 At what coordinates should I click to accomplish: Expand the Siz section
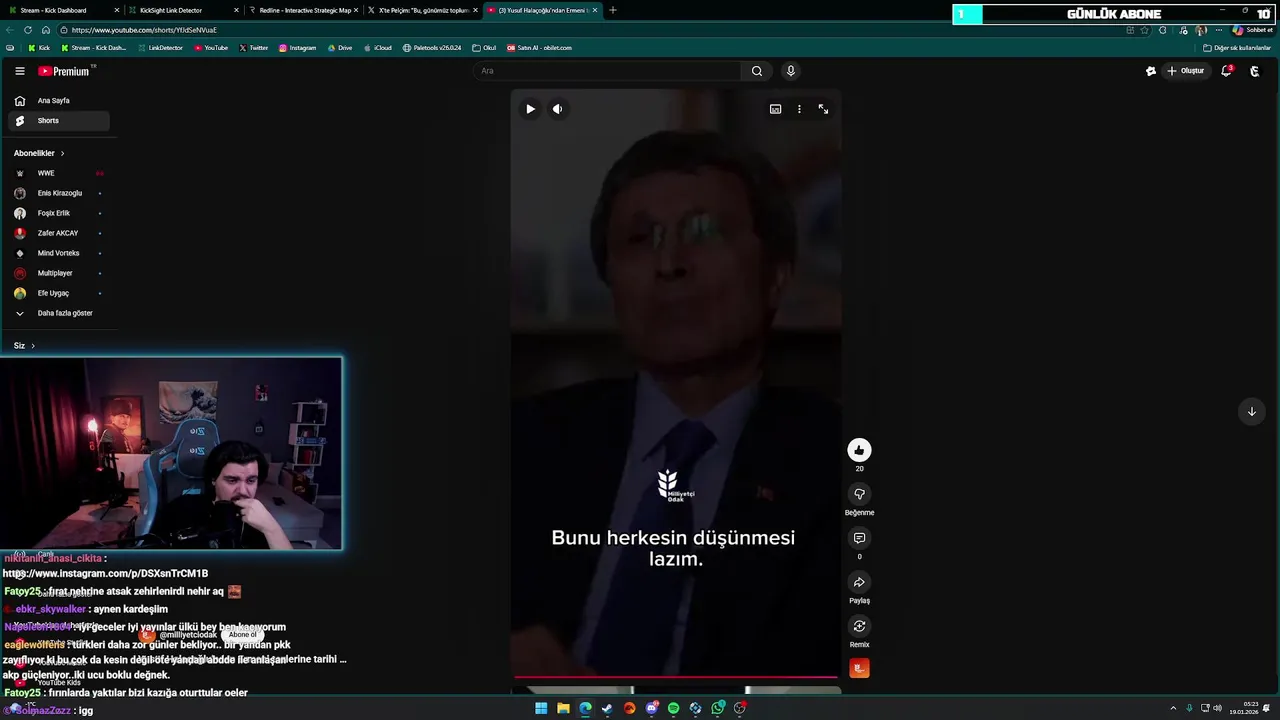[x=24, y=346]
